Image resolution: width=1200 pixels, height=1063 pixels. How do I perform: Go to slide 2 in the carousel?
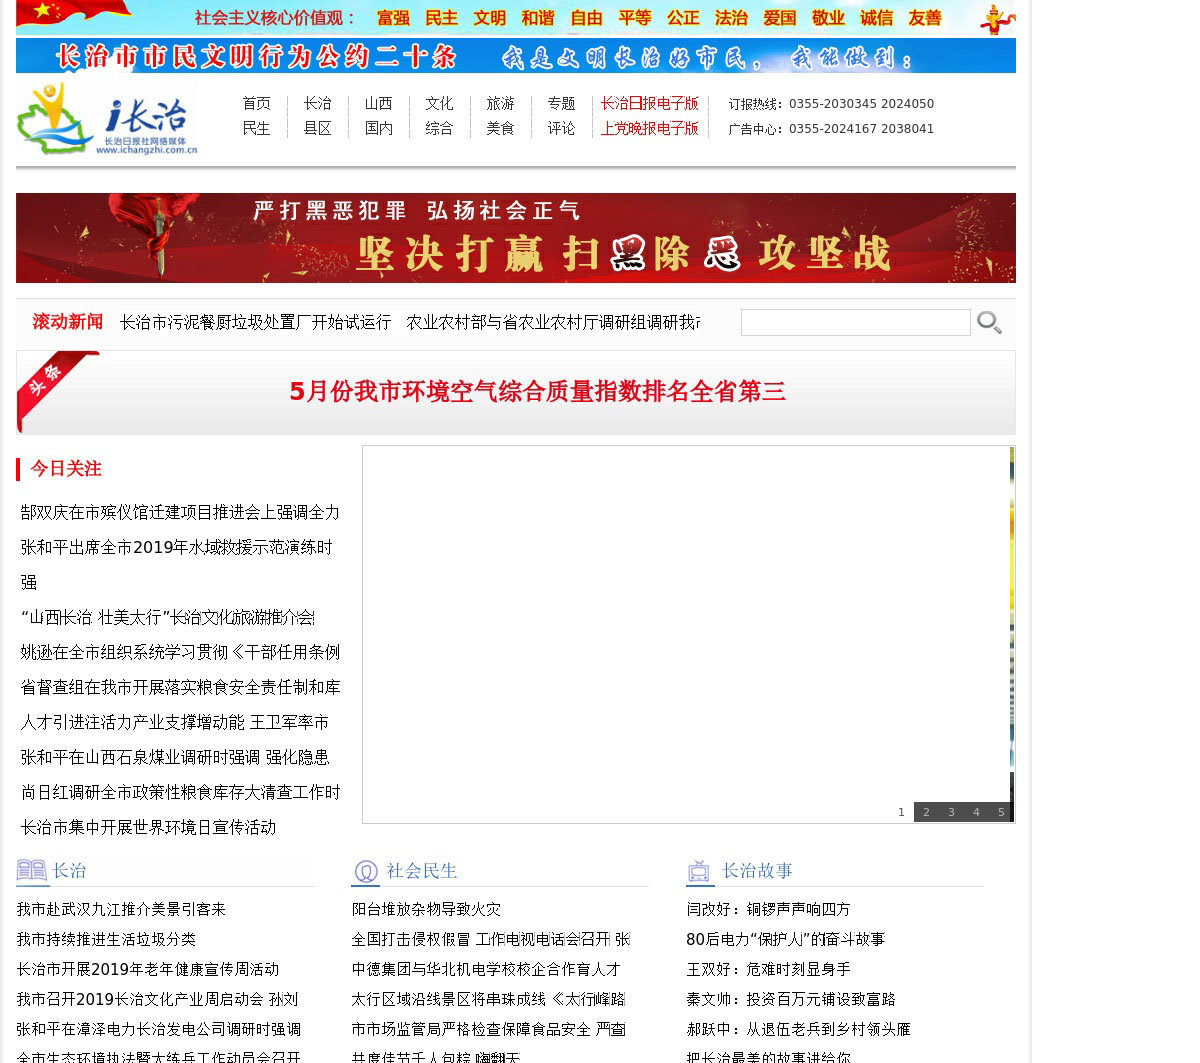click(926, 812)
